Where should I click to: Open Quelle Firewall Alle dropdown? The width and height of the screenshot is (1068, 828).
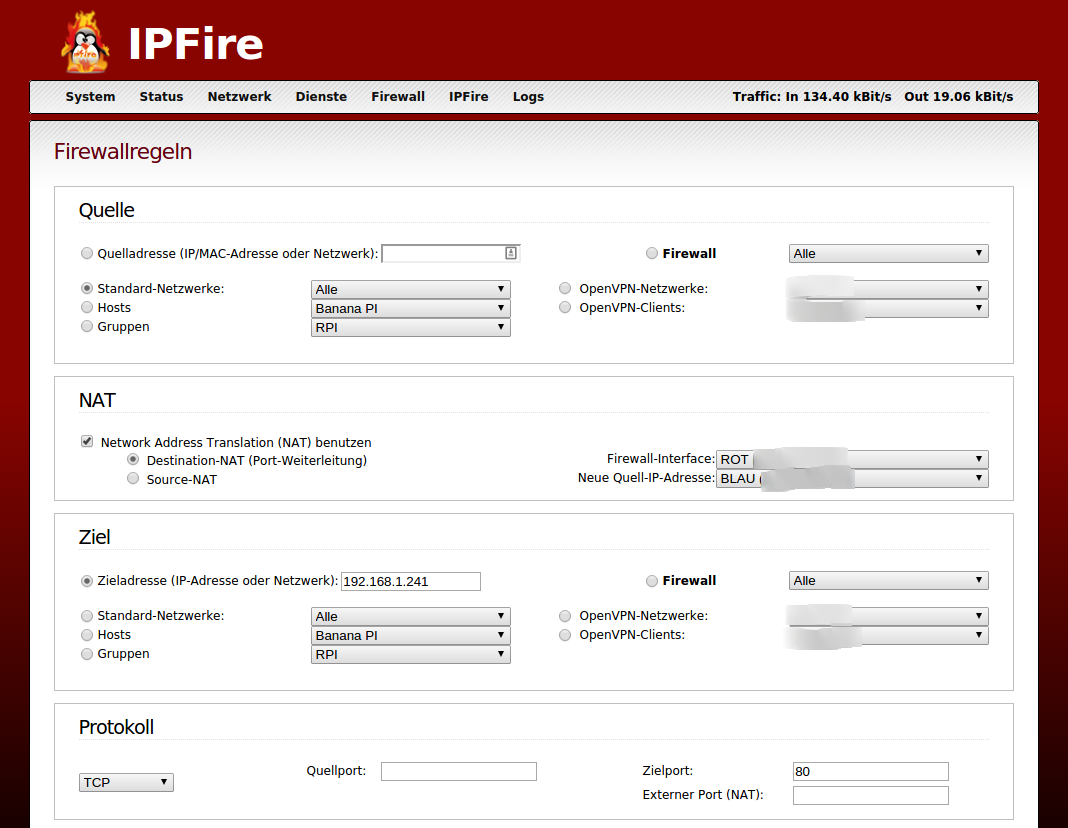(888, 253)
